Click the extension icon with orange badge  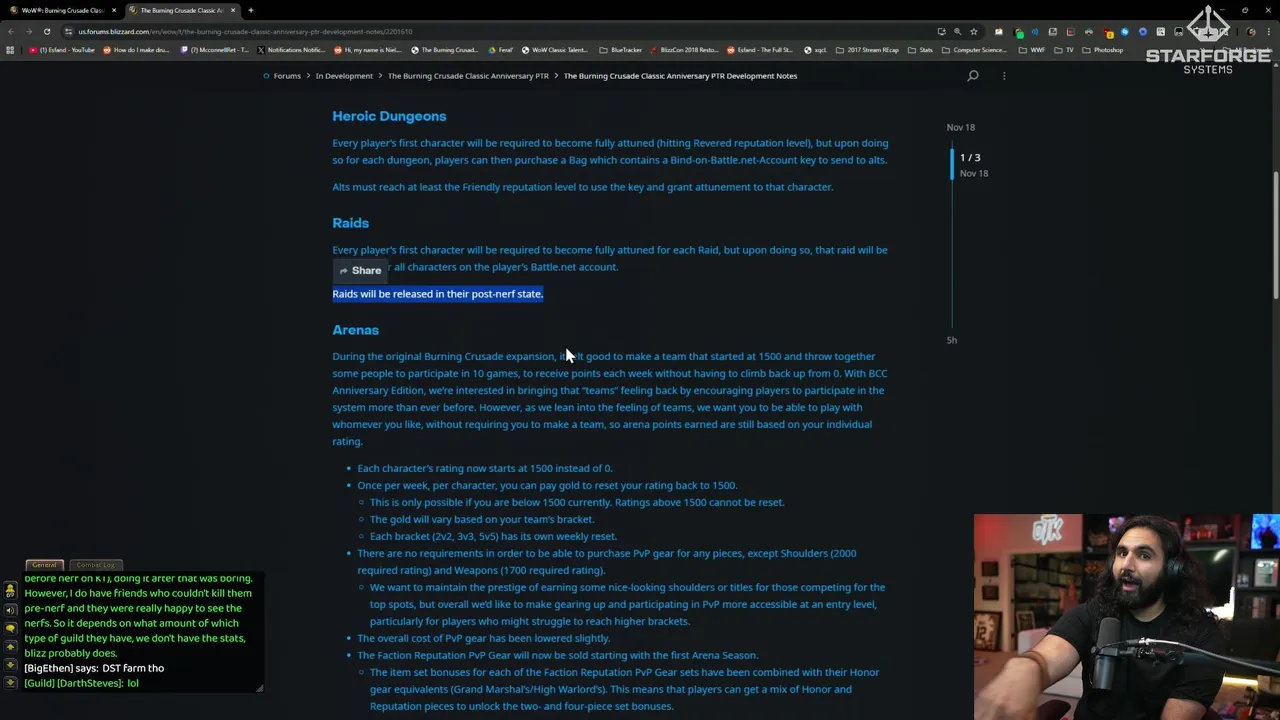pos(1108,32)
